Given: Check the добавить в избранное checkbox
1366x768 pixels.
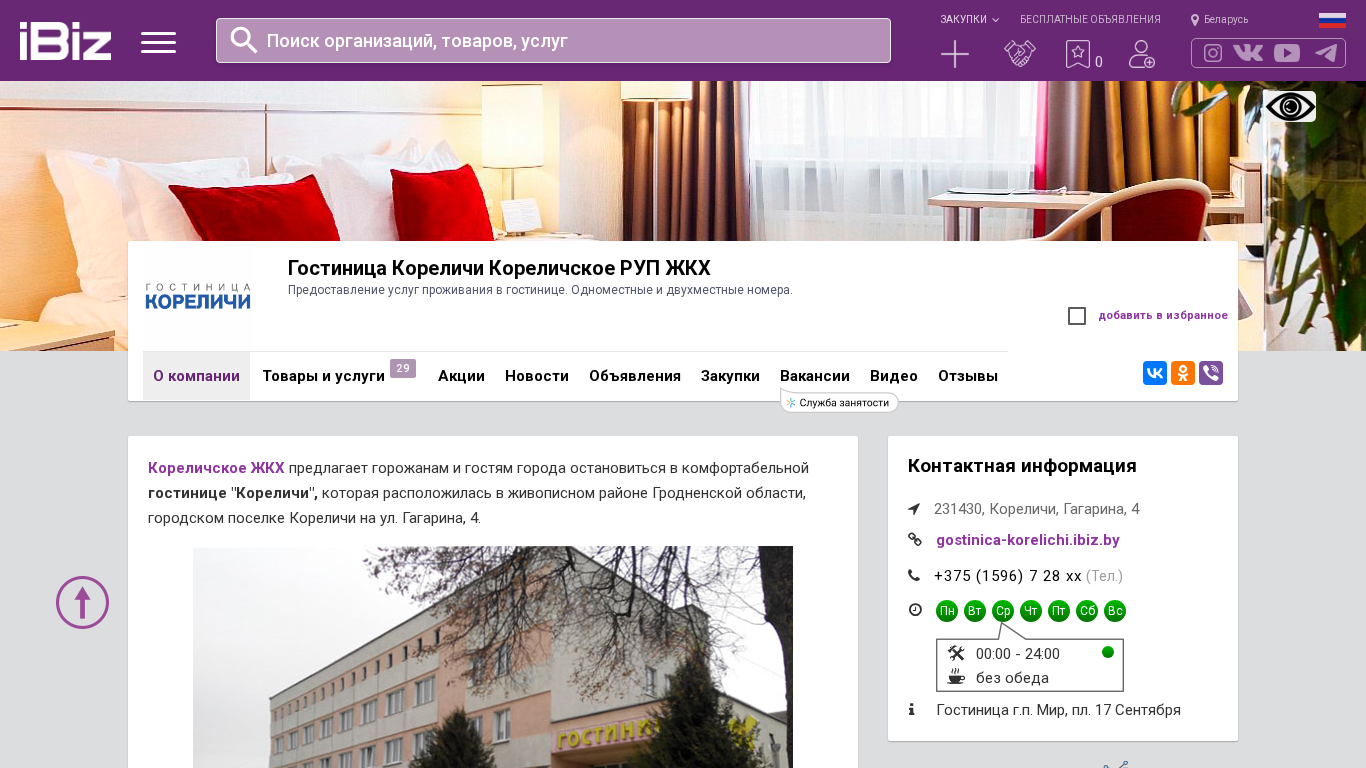Looking at the screenshot, I should [x=1077, y=316].
